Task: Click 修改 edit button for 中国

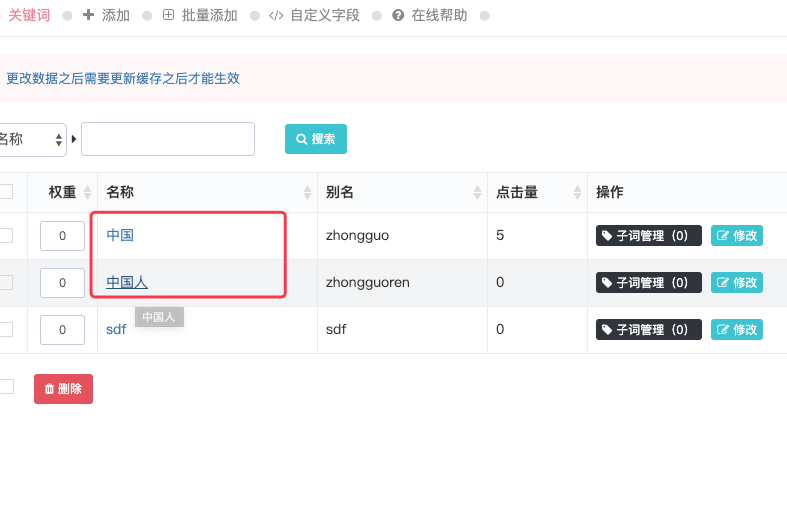Action: [737, 235]
